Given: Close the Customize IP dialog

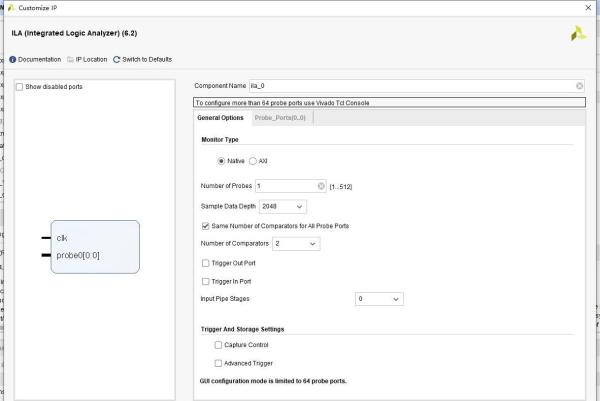Looking at the screenshot, I should (586, 8).
